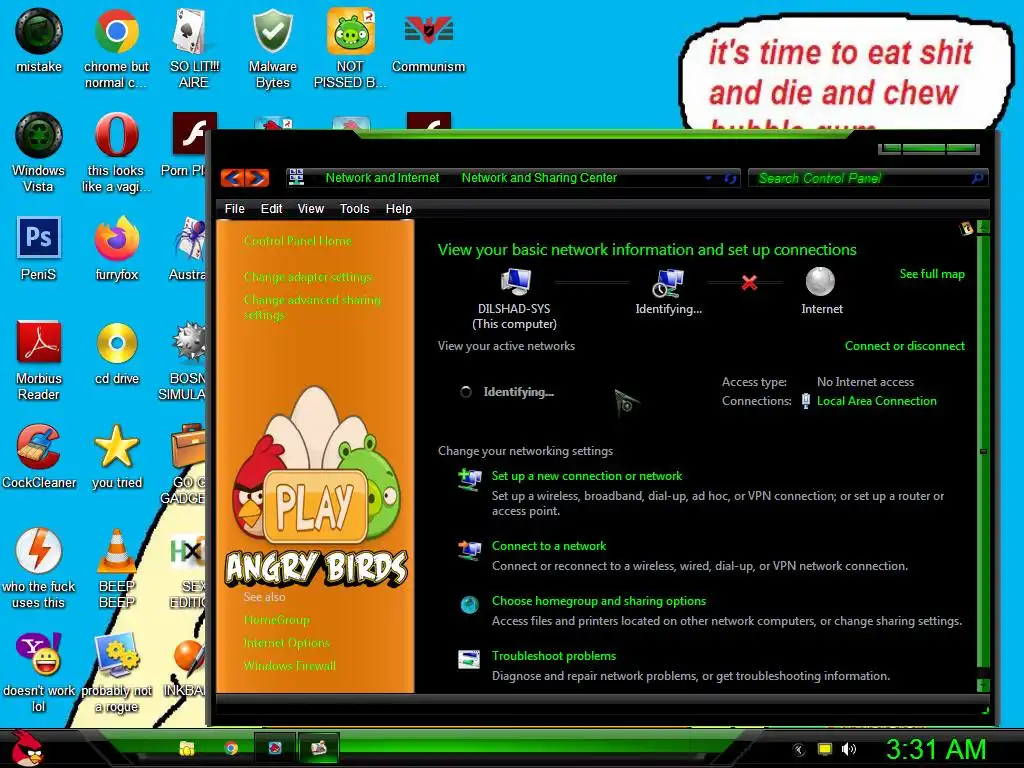Open the Edit menu
The image size is (1024, 768).
click(271, 208)
